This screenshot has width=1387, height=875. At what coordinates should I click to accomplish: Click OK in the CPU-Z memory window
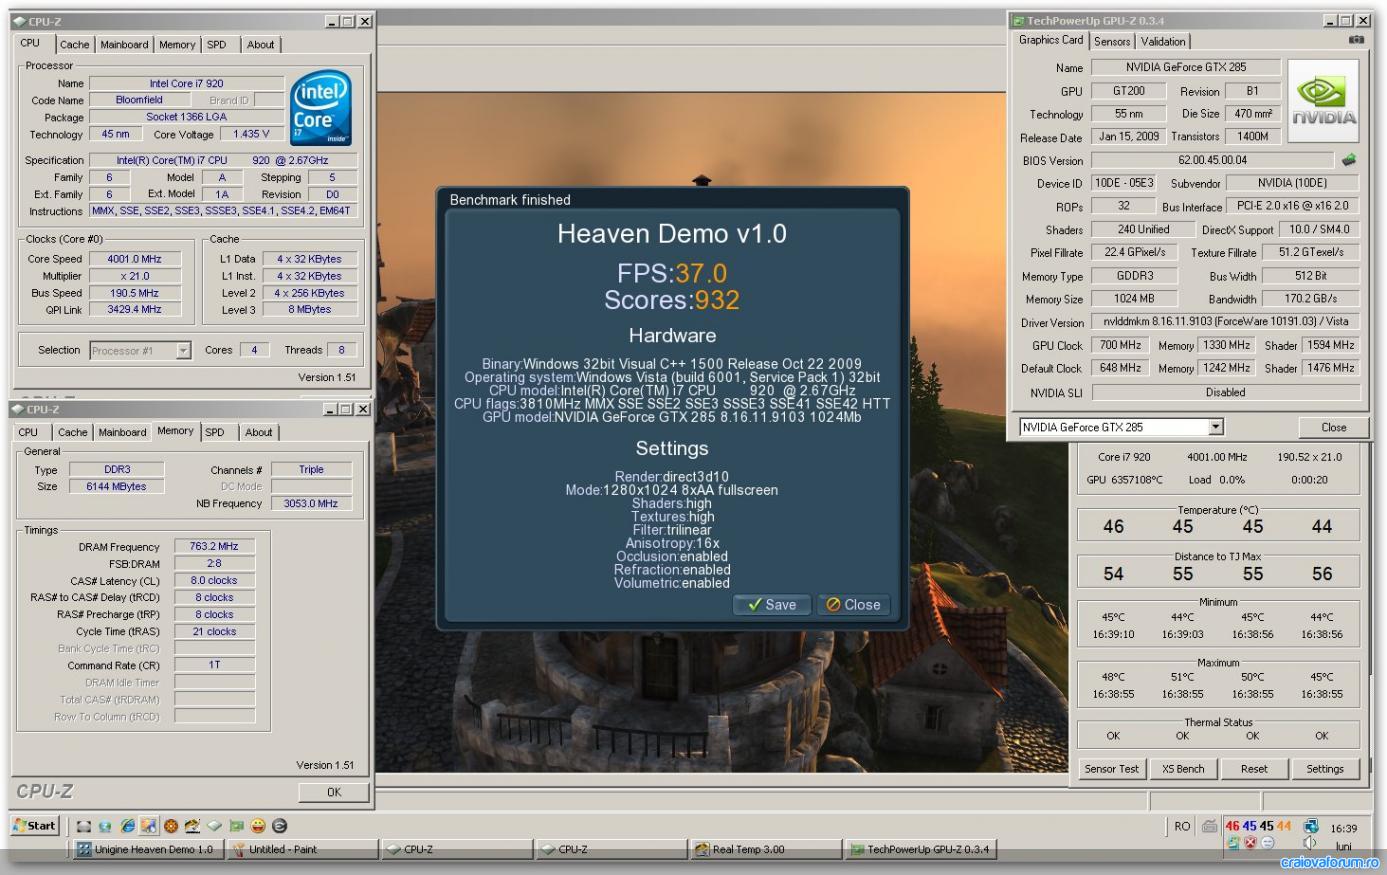tap(334, 792)
